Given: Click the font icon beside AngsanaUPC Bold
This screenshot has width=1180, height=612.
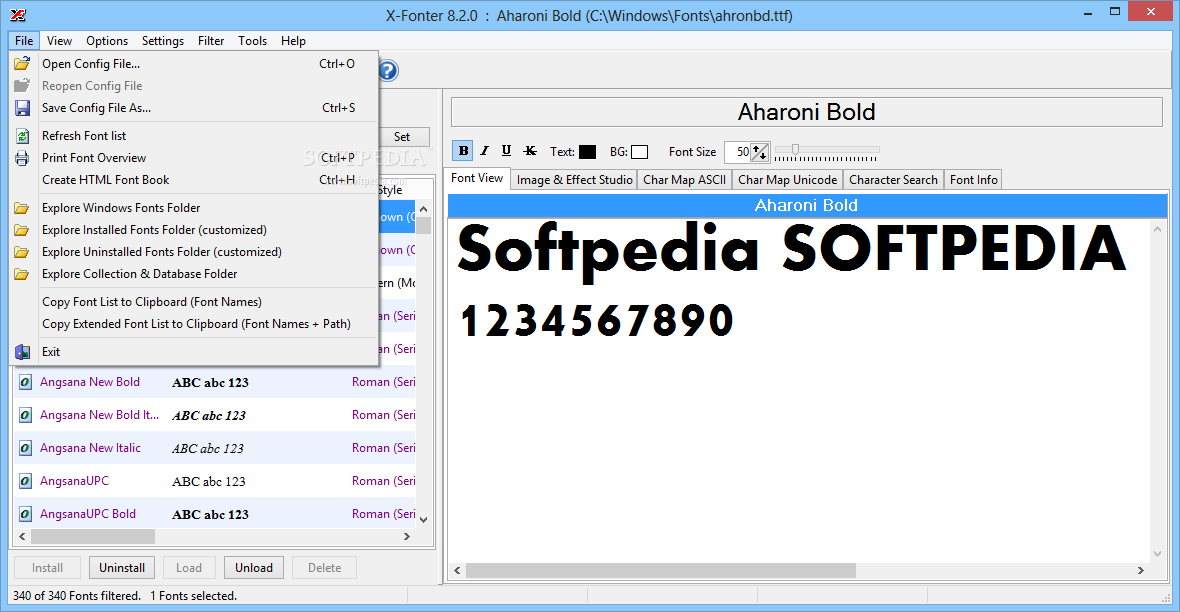Looking at the screenshot, I should [26, 514].
